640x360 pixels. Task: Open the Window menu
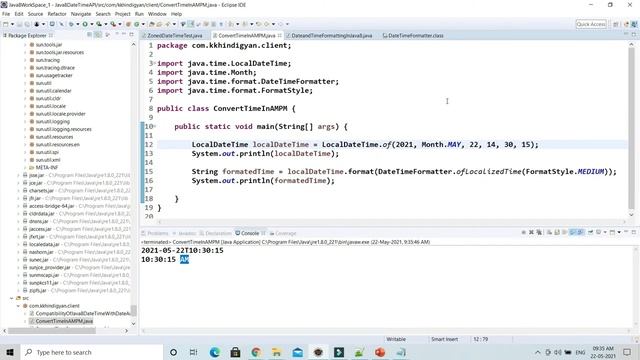(157, 14)
